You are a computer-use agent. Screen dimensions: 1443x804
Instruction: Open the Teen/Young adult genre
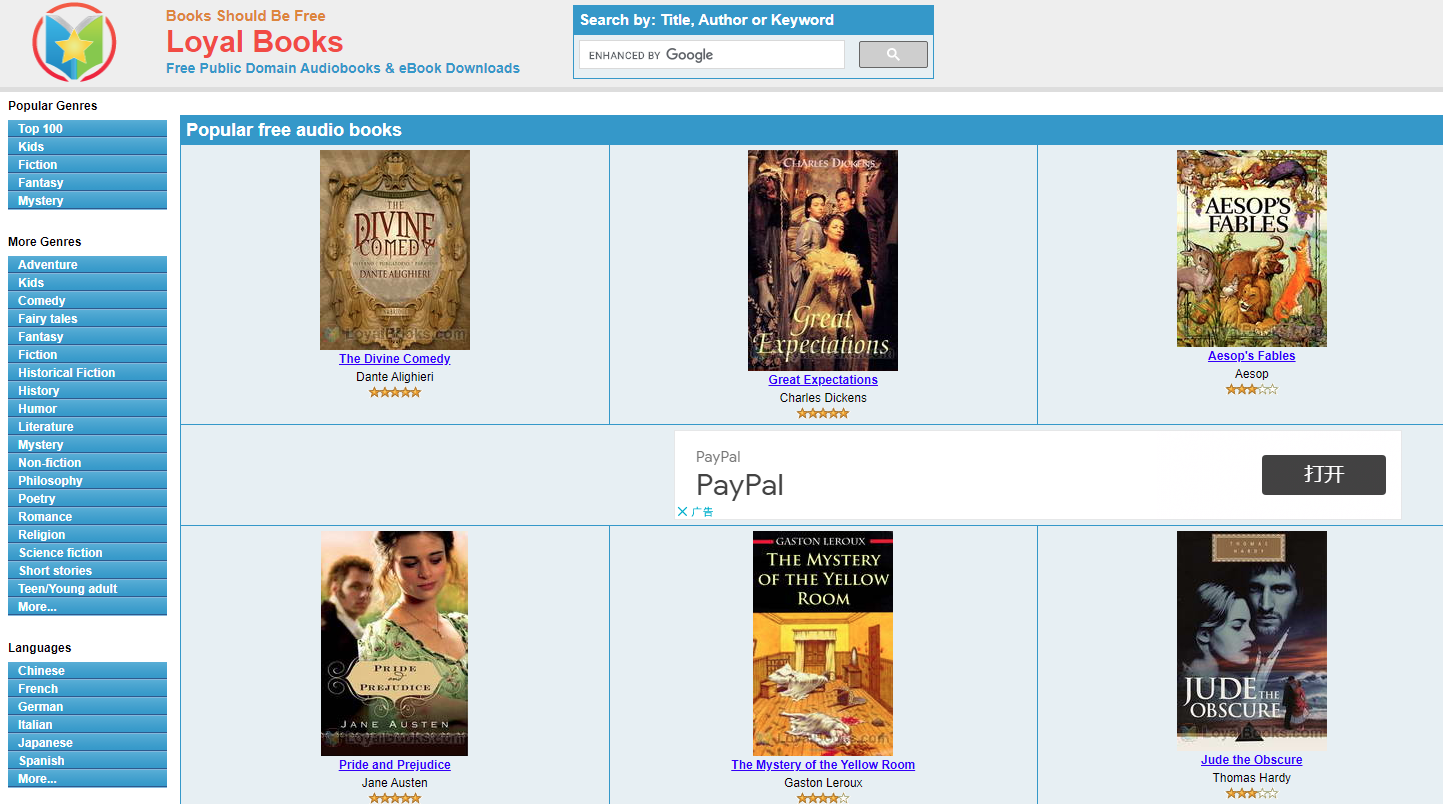point(87,589)
